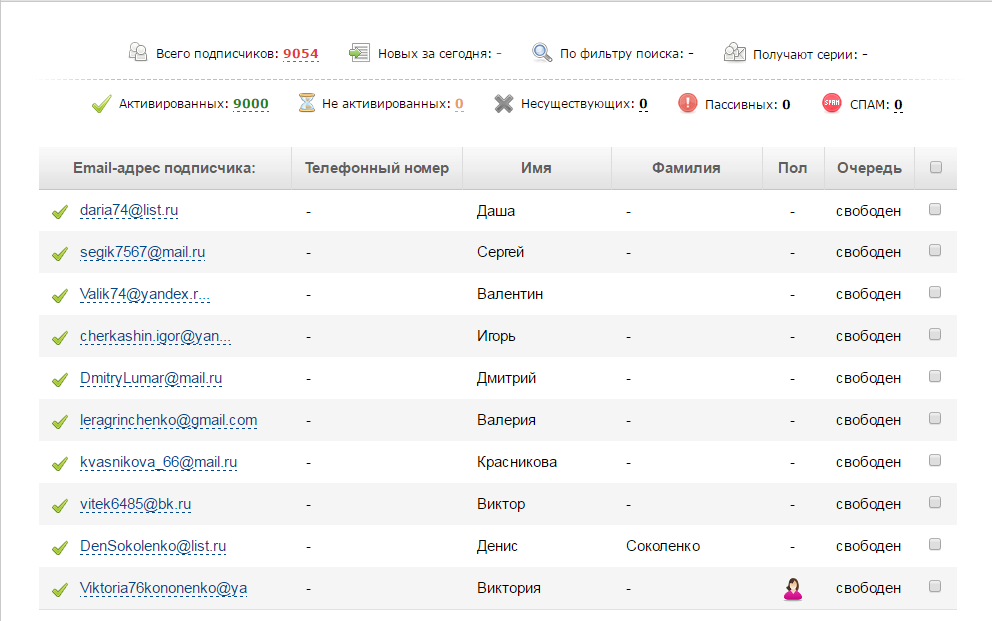Click the total subscribers people icon
Screen dimensions: 994x621
point(139,53)
